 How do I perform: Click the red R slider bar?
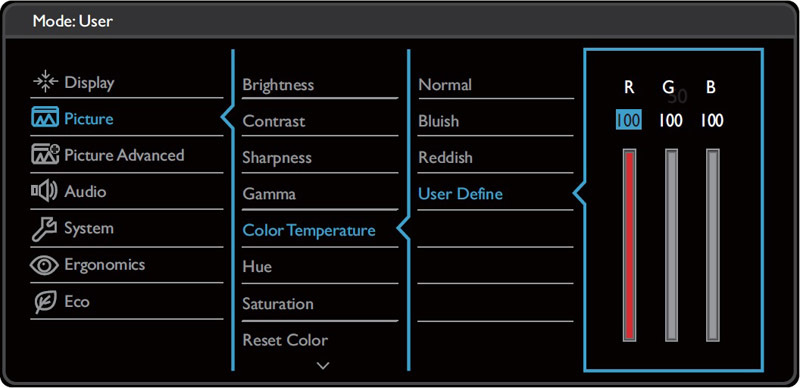(630, 245)
